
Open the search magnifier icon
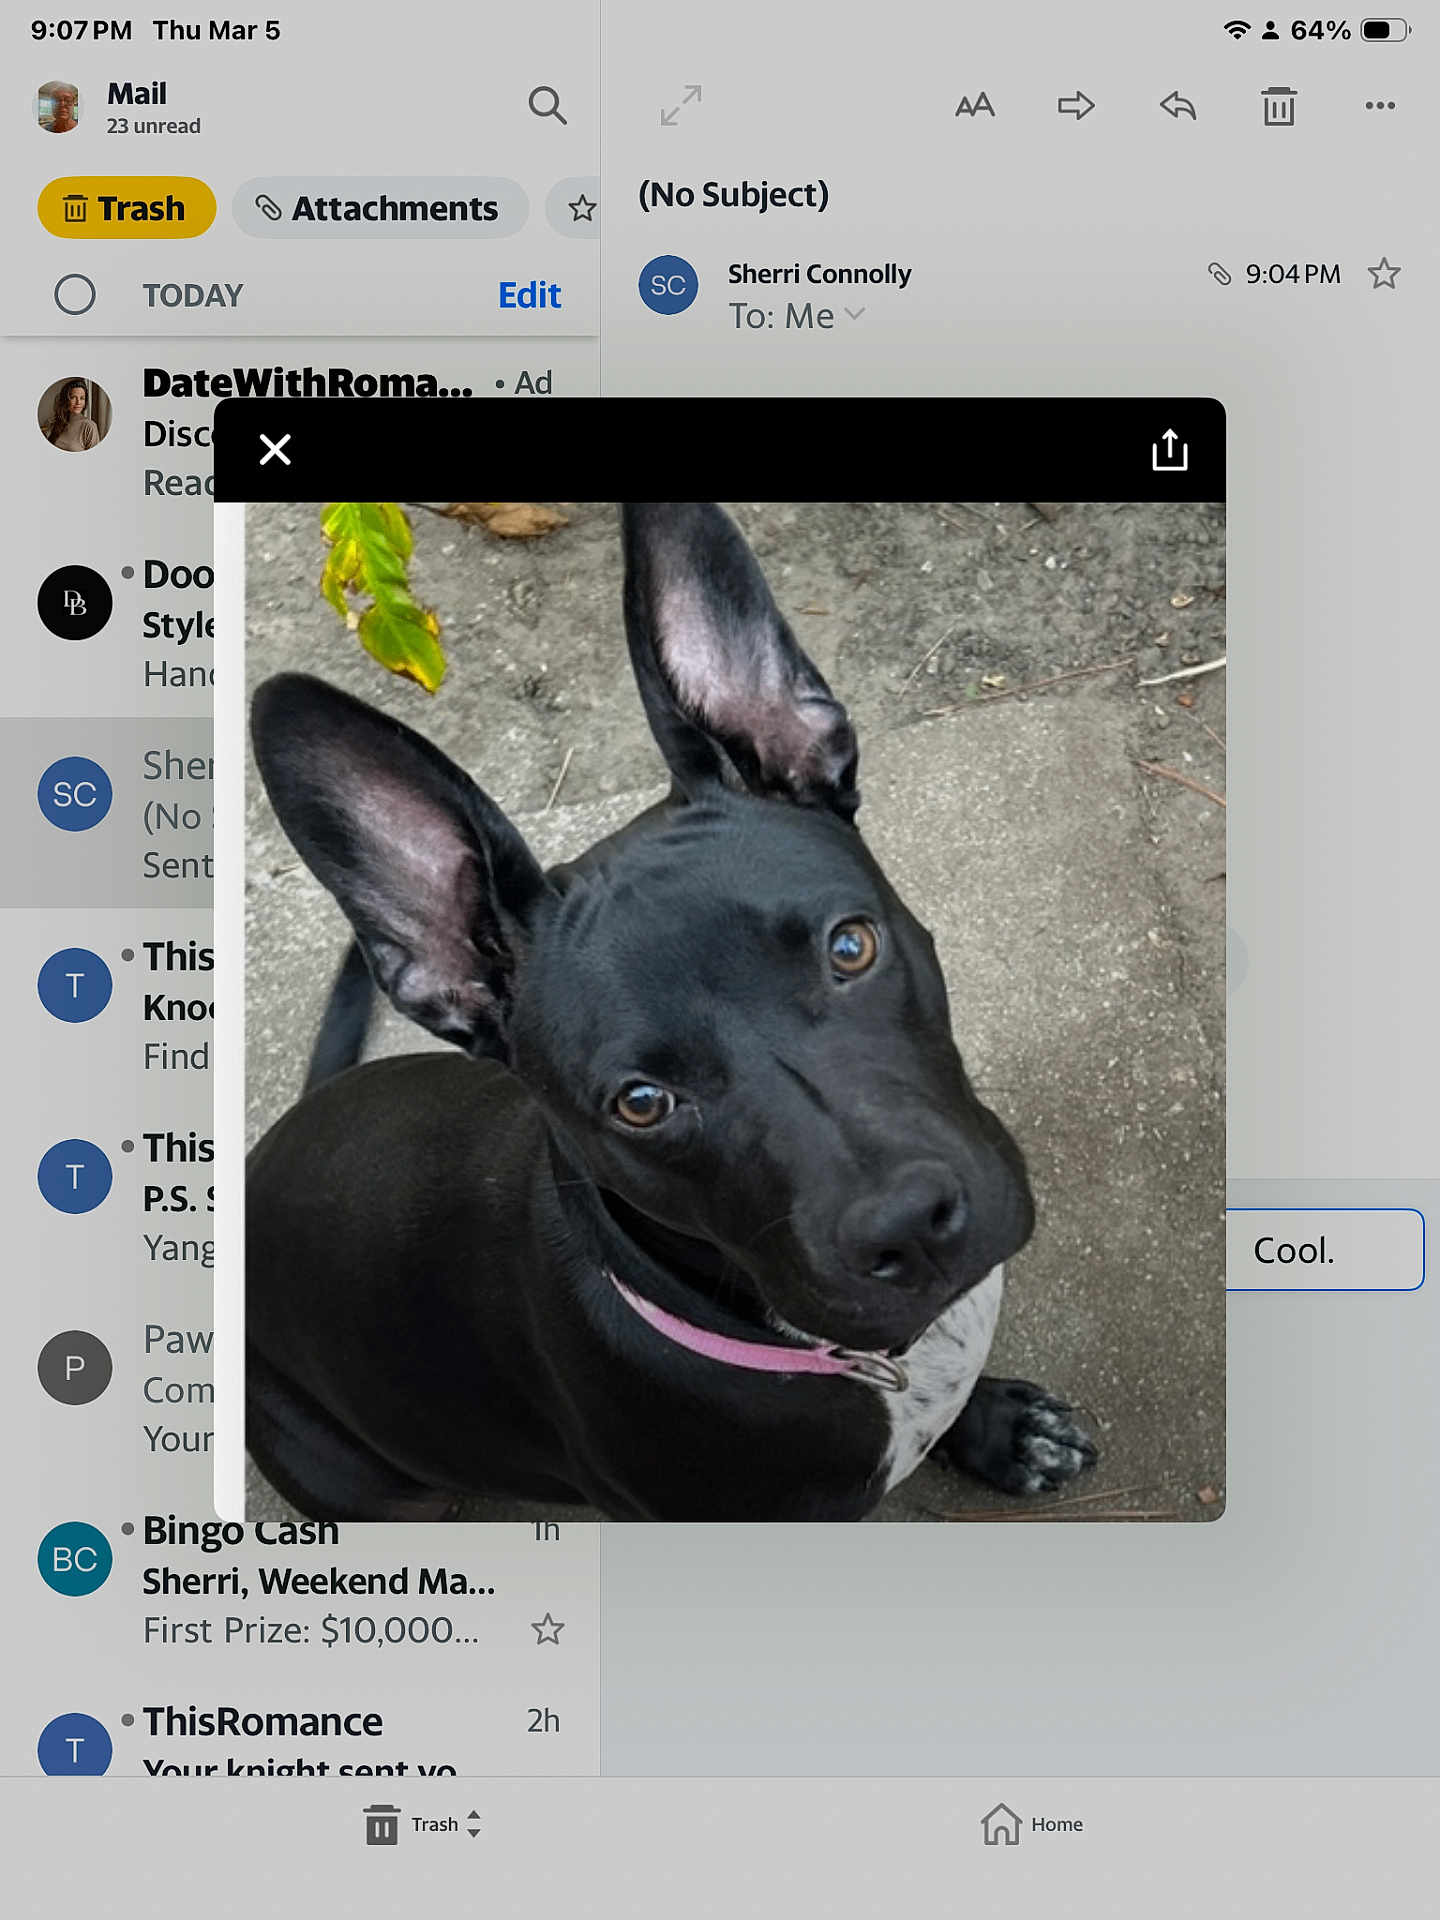click(x=547, y=105)
